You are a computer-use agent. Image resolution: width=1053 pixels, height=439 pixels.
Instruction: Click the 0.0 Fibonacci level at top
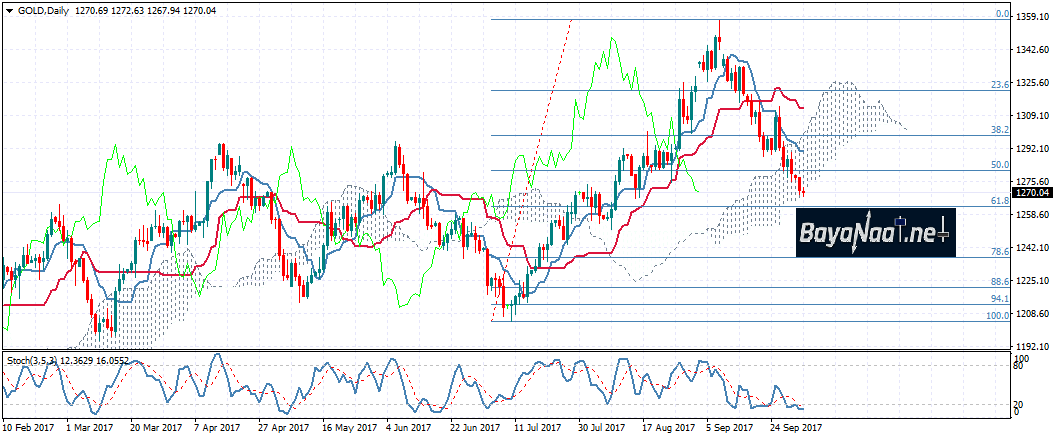1000,15
